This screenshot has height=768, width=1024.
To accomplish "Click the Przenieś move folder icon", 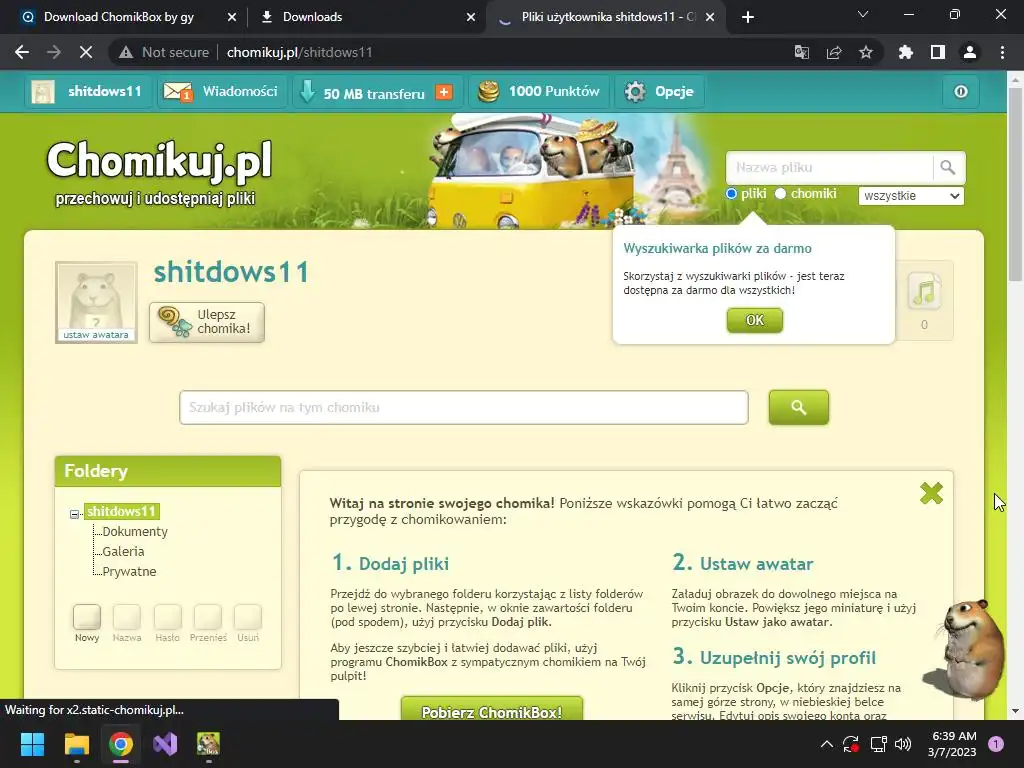I will [x=208, y=617].
